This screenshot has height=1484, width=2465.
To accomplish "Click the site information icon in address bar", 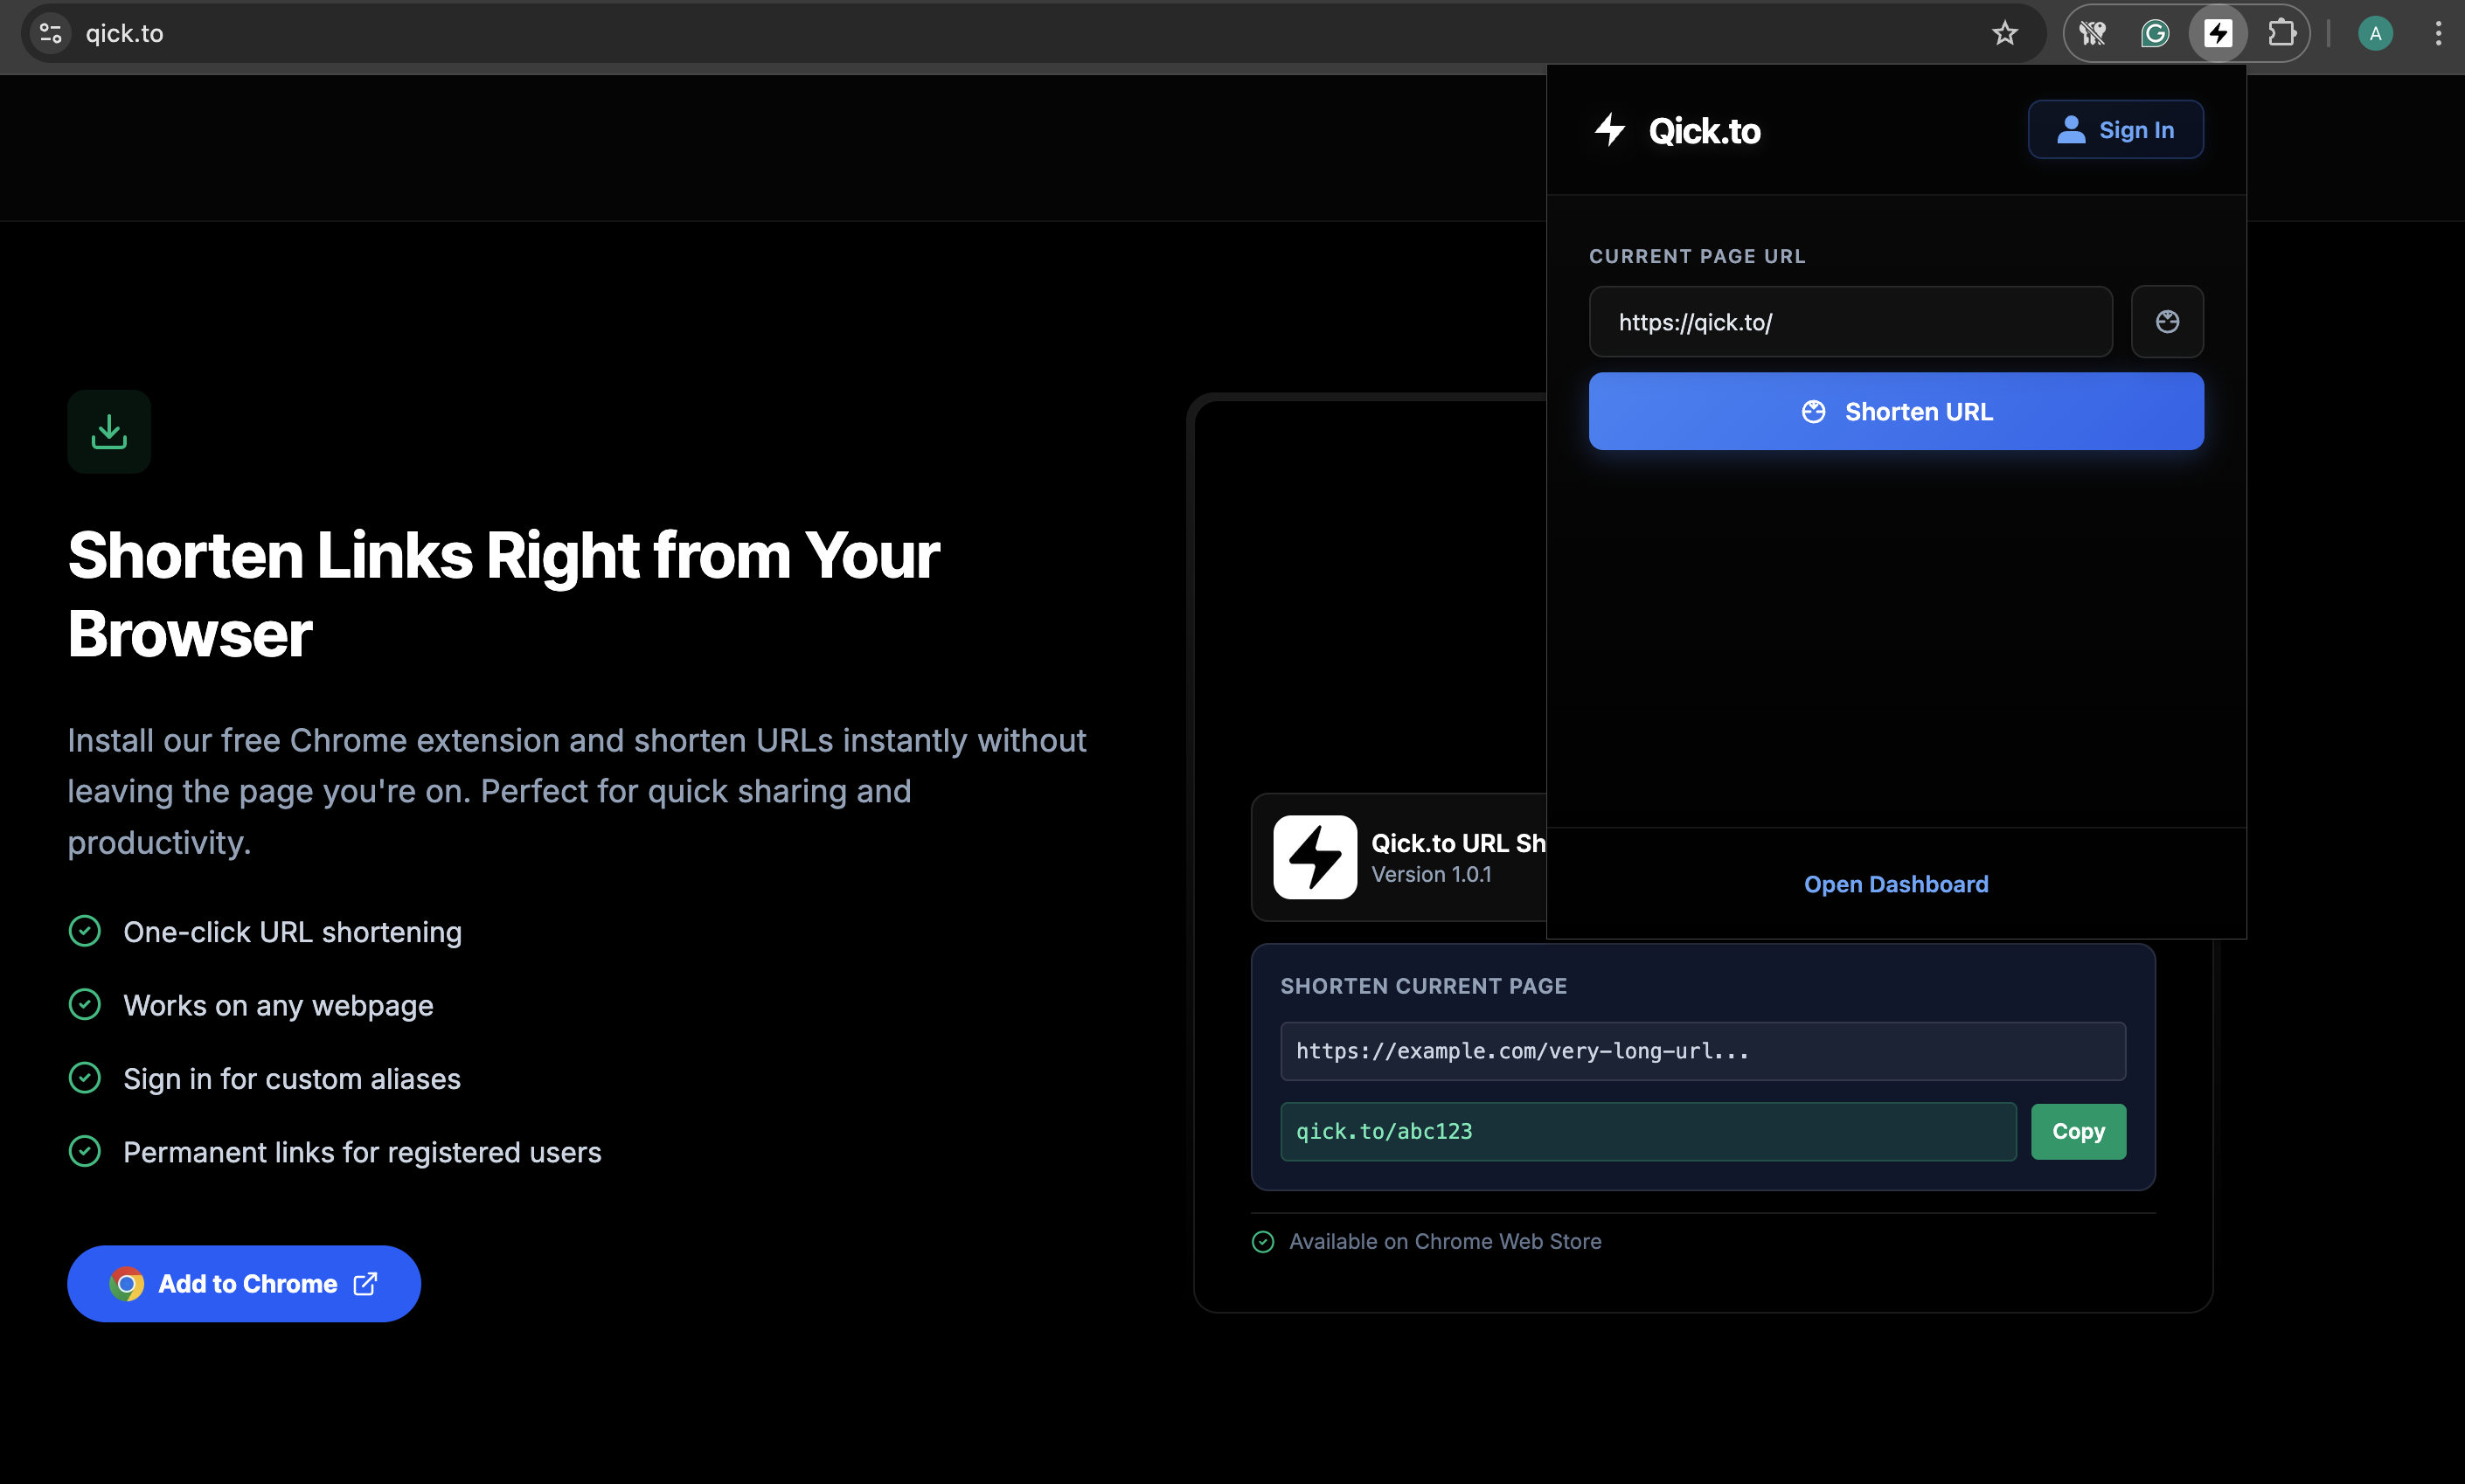I will pyautogui.click(x=51, y=33).
